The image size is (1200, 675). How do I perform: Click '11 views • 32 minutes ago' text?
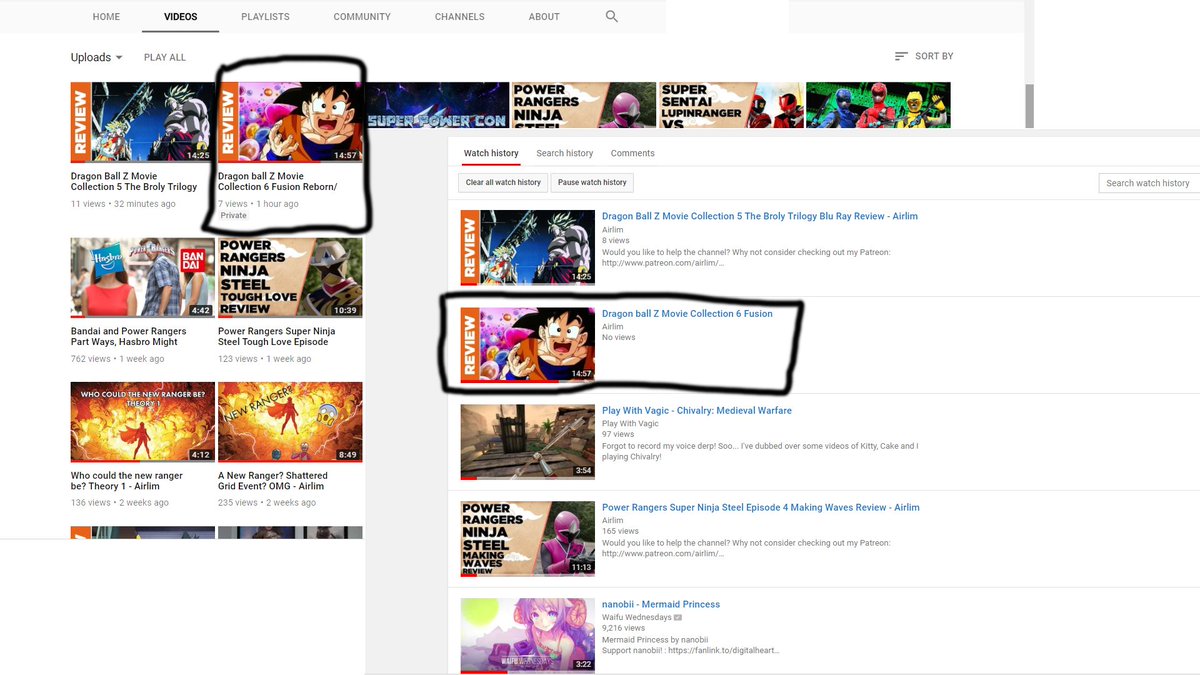pos(123,204)
